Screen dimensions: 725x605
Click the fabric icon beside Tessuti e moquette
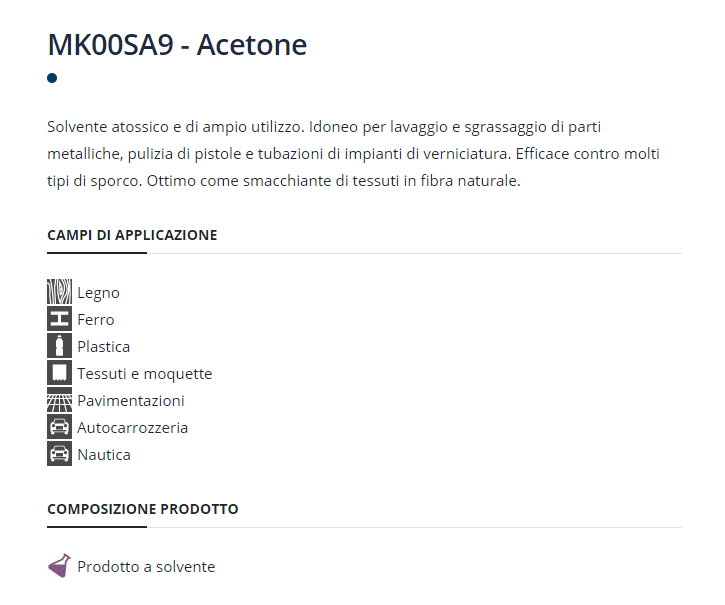[x=59, y=374]
